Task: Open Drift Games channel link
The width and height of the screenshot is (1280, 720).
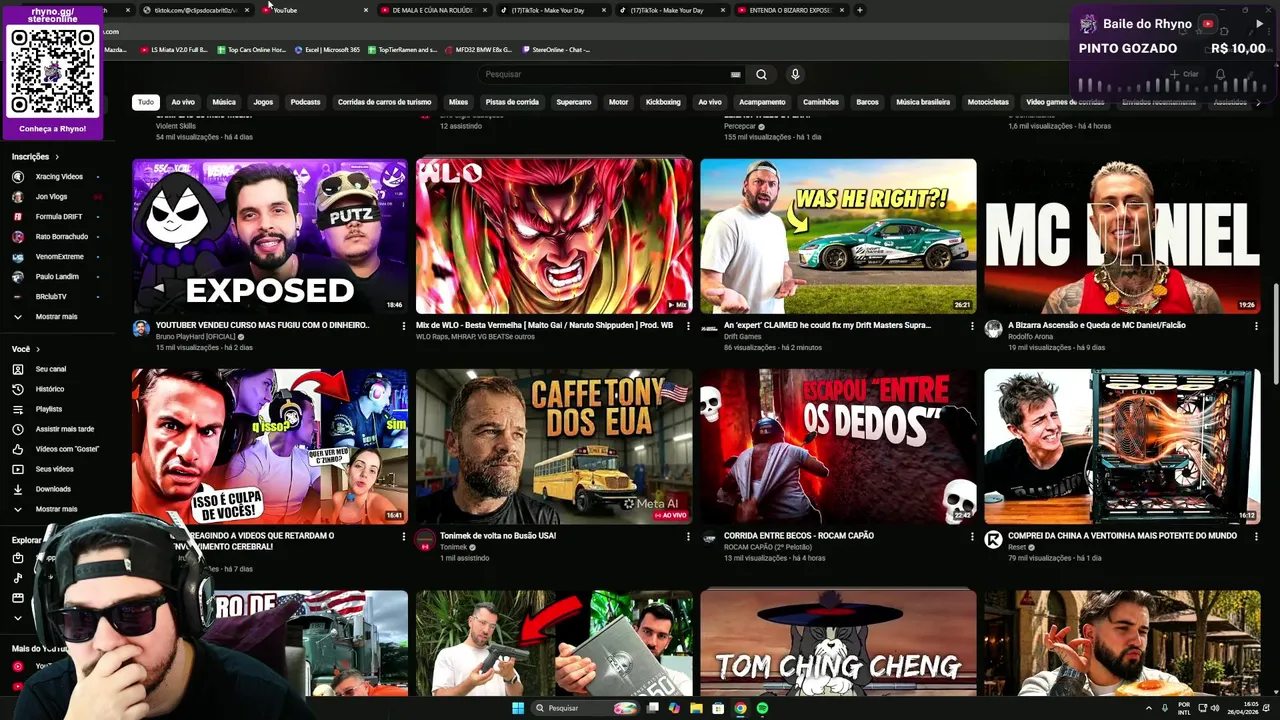Action: click(x=743, y=336)
